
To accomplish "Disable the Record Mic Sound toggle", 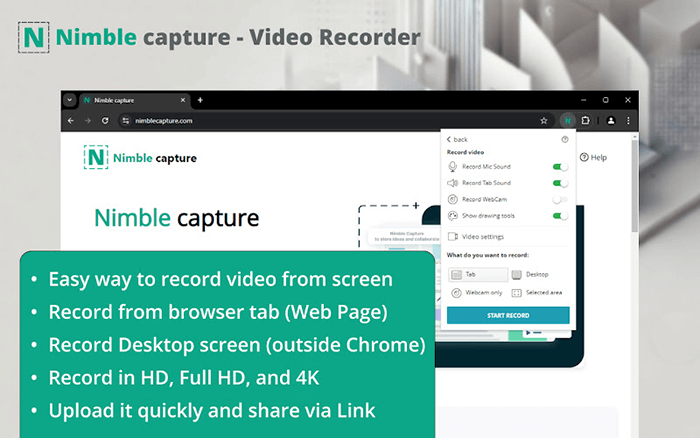I will click(x=560, y=167).
